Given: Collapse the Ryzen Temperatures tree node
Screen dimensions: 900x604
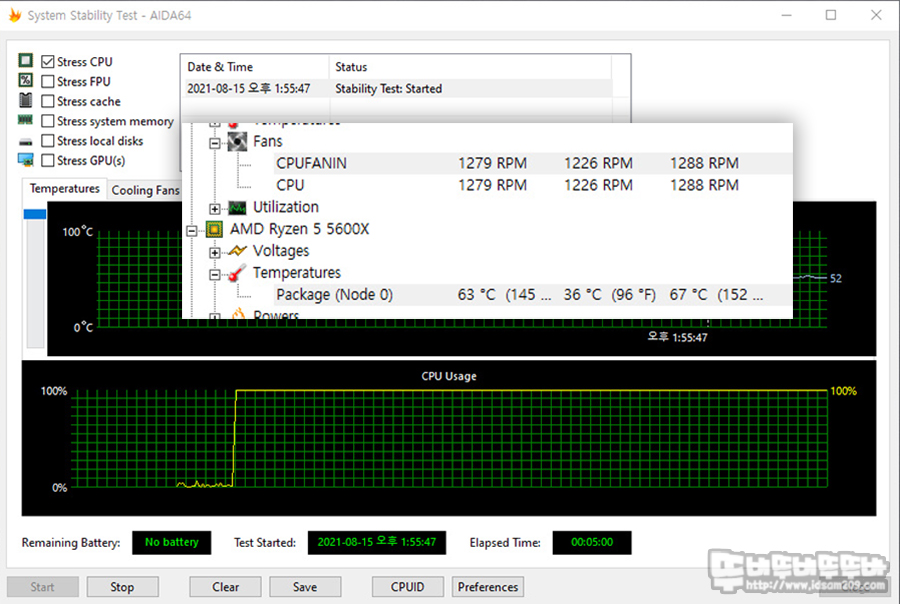Looking at the screenshot, I should (215, 275).
